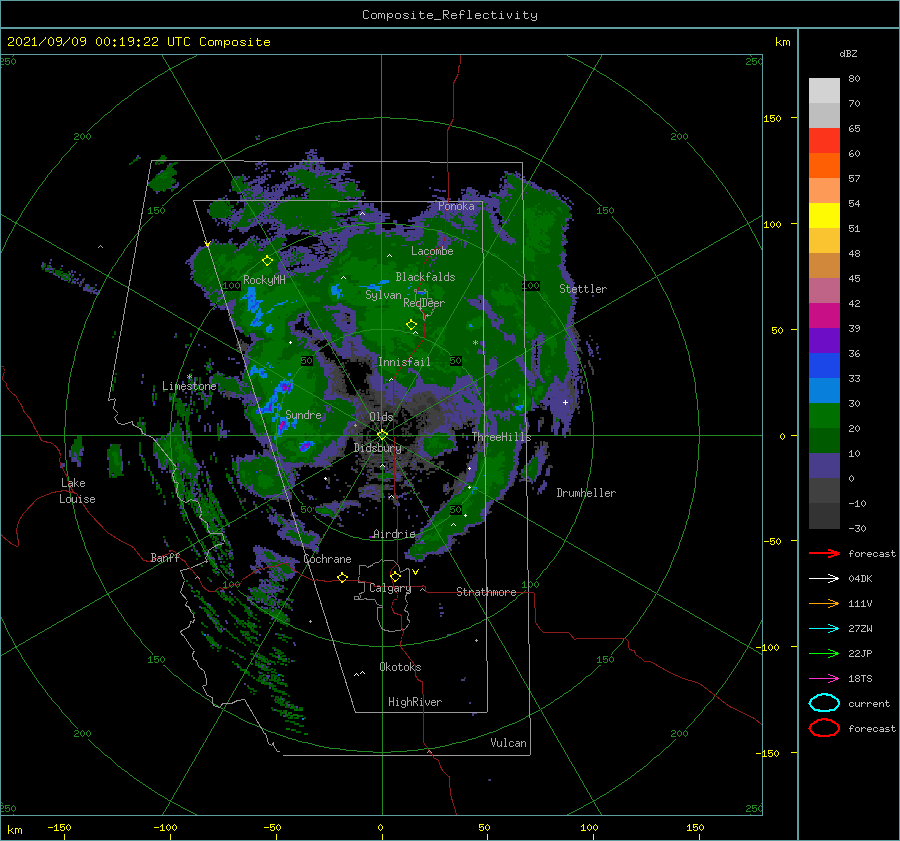Click the Limestone label
Viewport: 900px width, 841px height.
coord(189,386)
